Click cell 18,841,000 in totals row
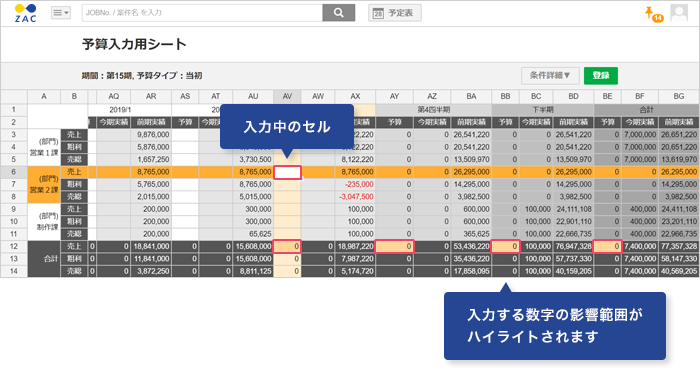 [x=151, y=246]
